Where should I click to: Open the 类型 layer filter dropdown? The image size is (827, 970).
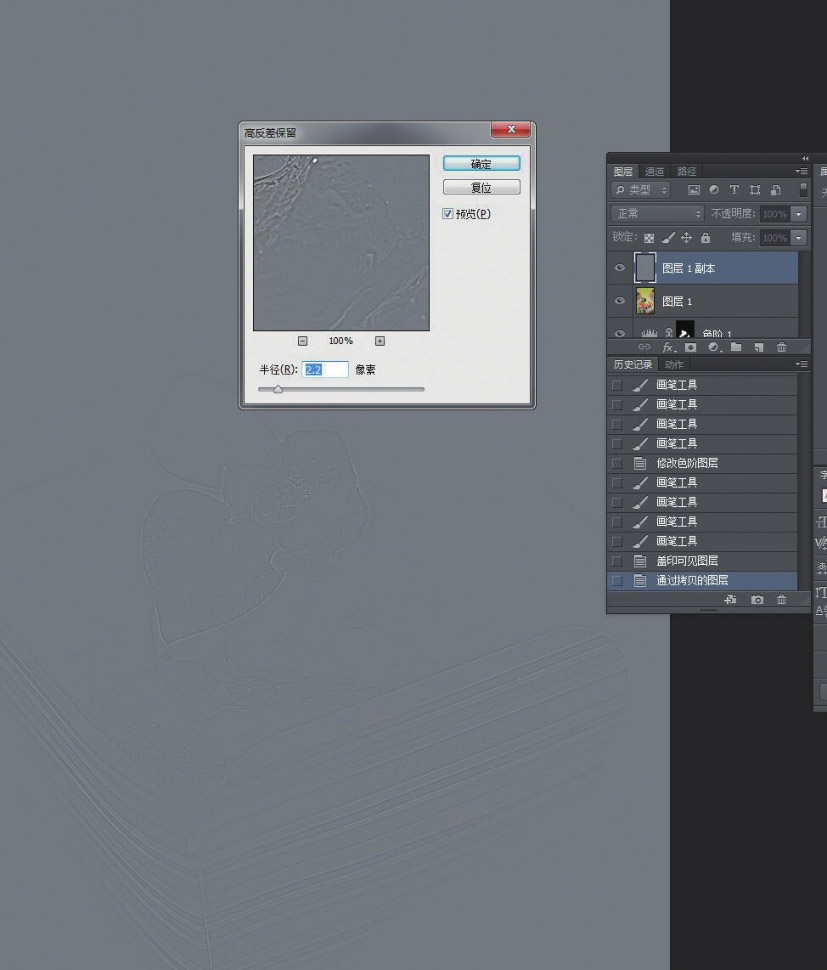click(642, 190)
